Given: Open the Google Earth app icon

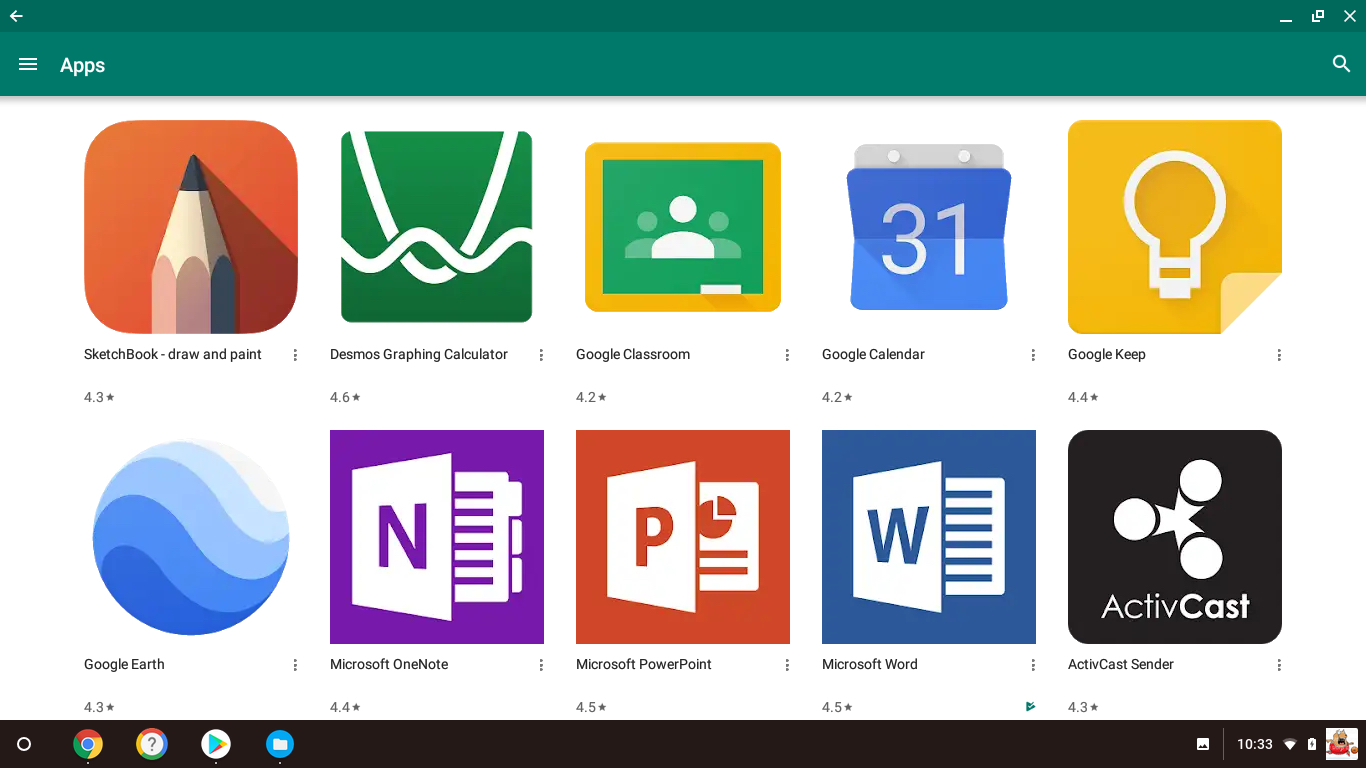Looking at the screenshot, I should [191, 537].
